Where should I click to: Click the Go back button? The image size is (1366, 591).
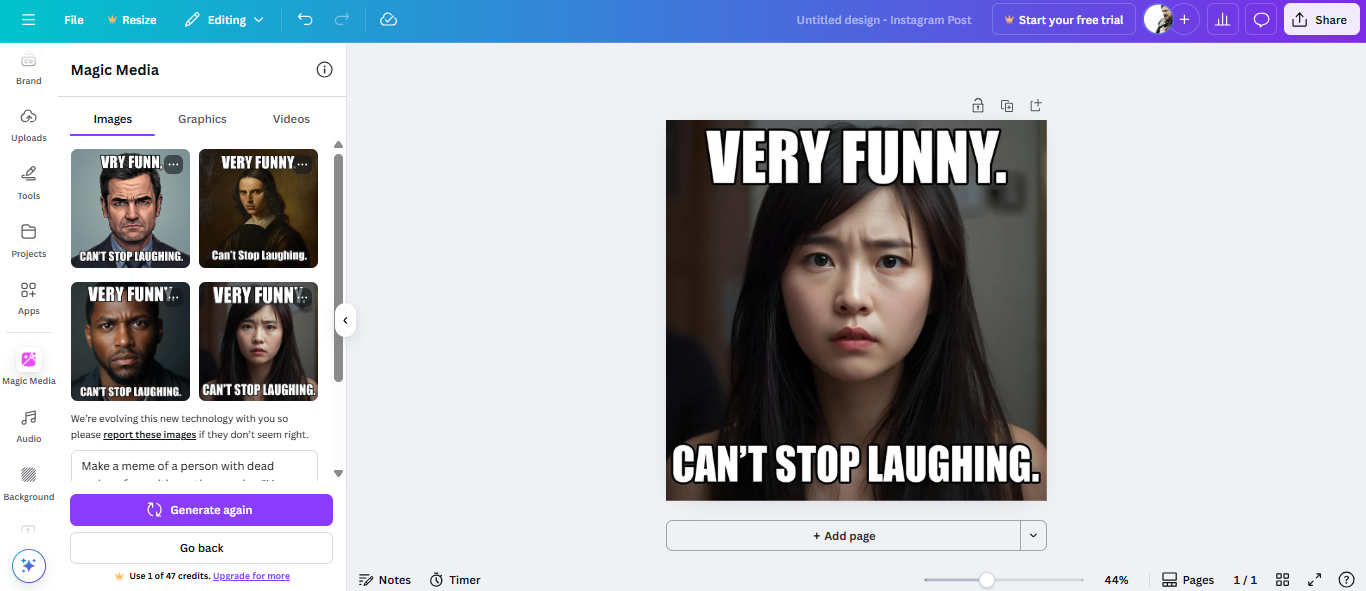(x=200, y=547)
